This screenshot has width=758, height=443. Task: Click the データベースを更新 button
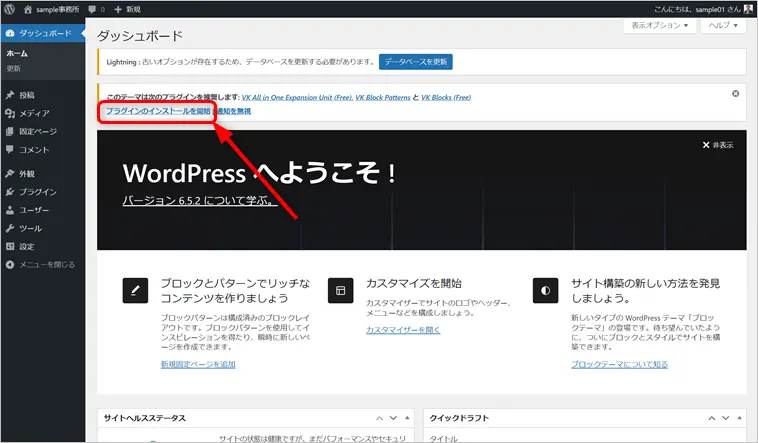click(x=416, y=61)
